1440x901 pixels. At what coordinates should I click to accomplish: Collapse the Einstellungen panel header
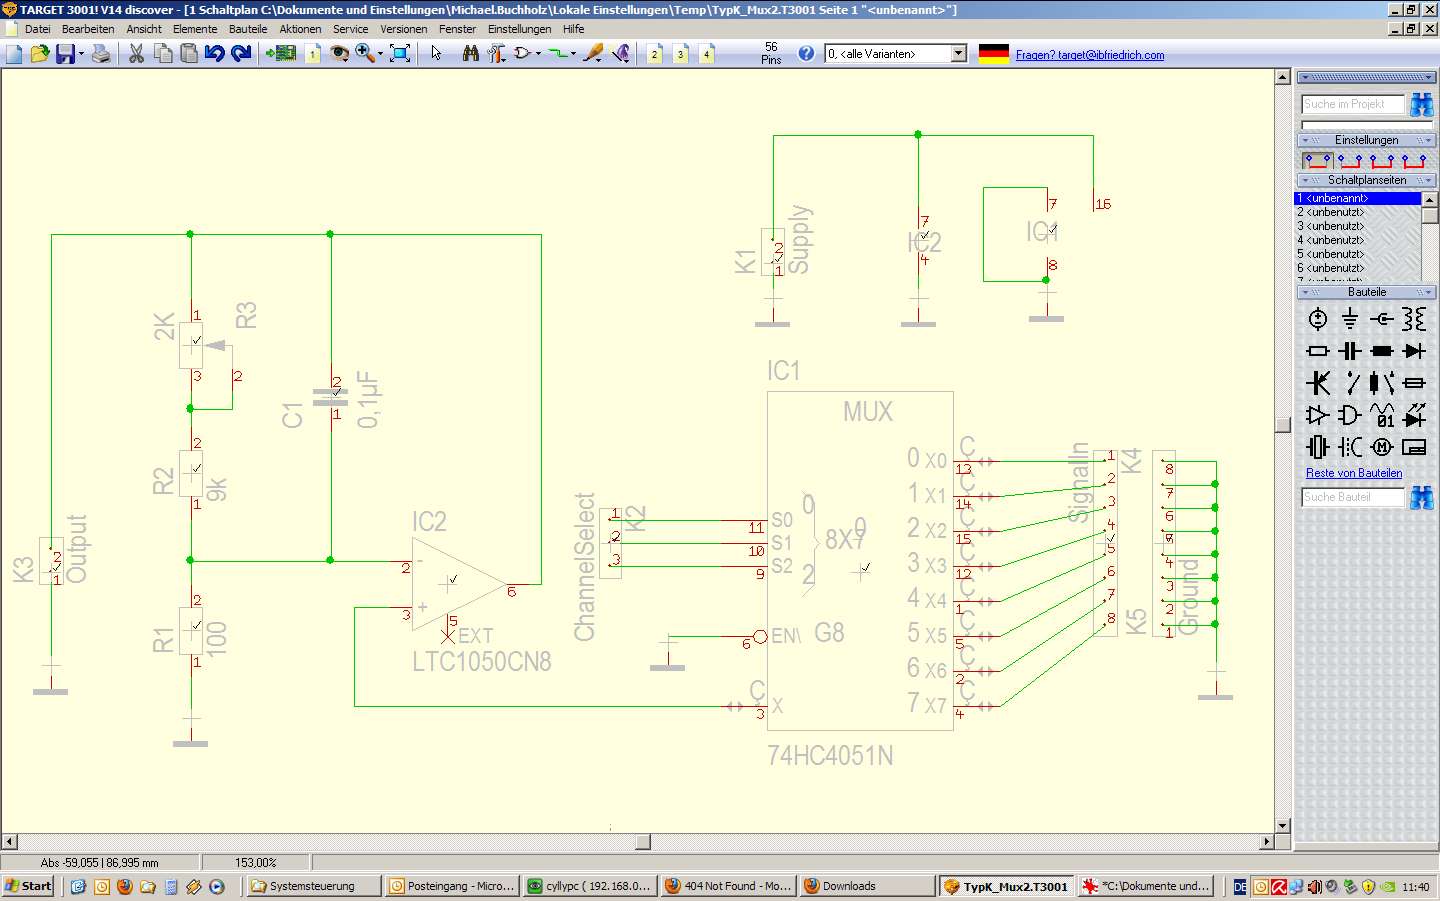click(1367, 140)
